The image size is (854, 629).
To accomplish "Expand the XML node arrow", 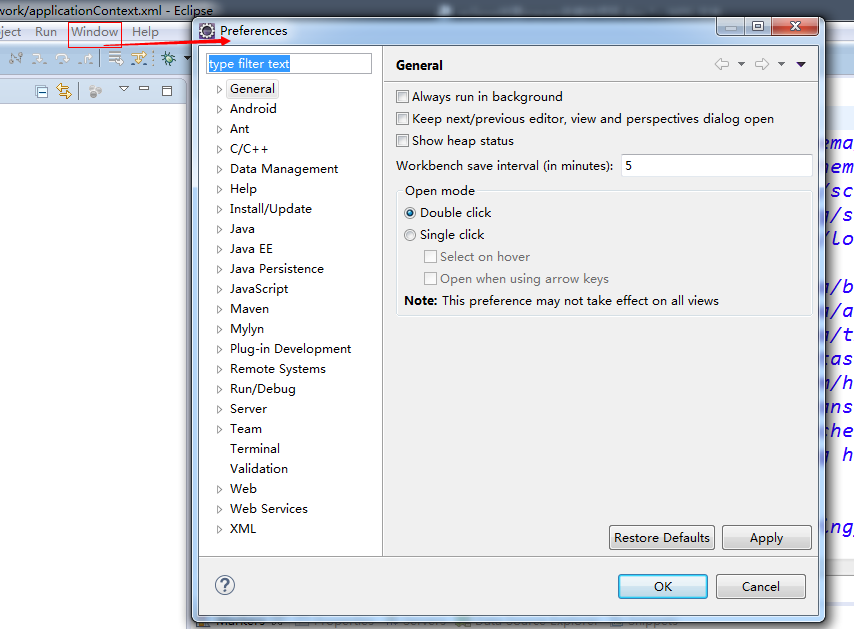I will 219,529.
